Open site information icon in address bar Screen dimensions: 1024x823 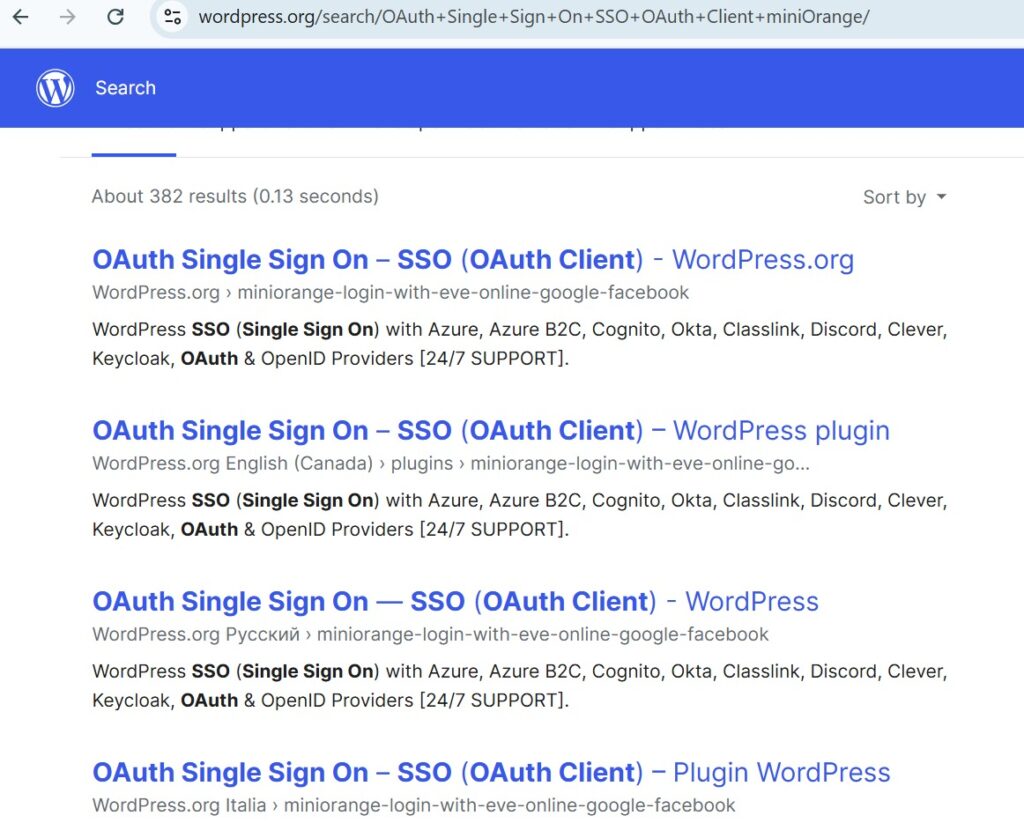point(172,16)
